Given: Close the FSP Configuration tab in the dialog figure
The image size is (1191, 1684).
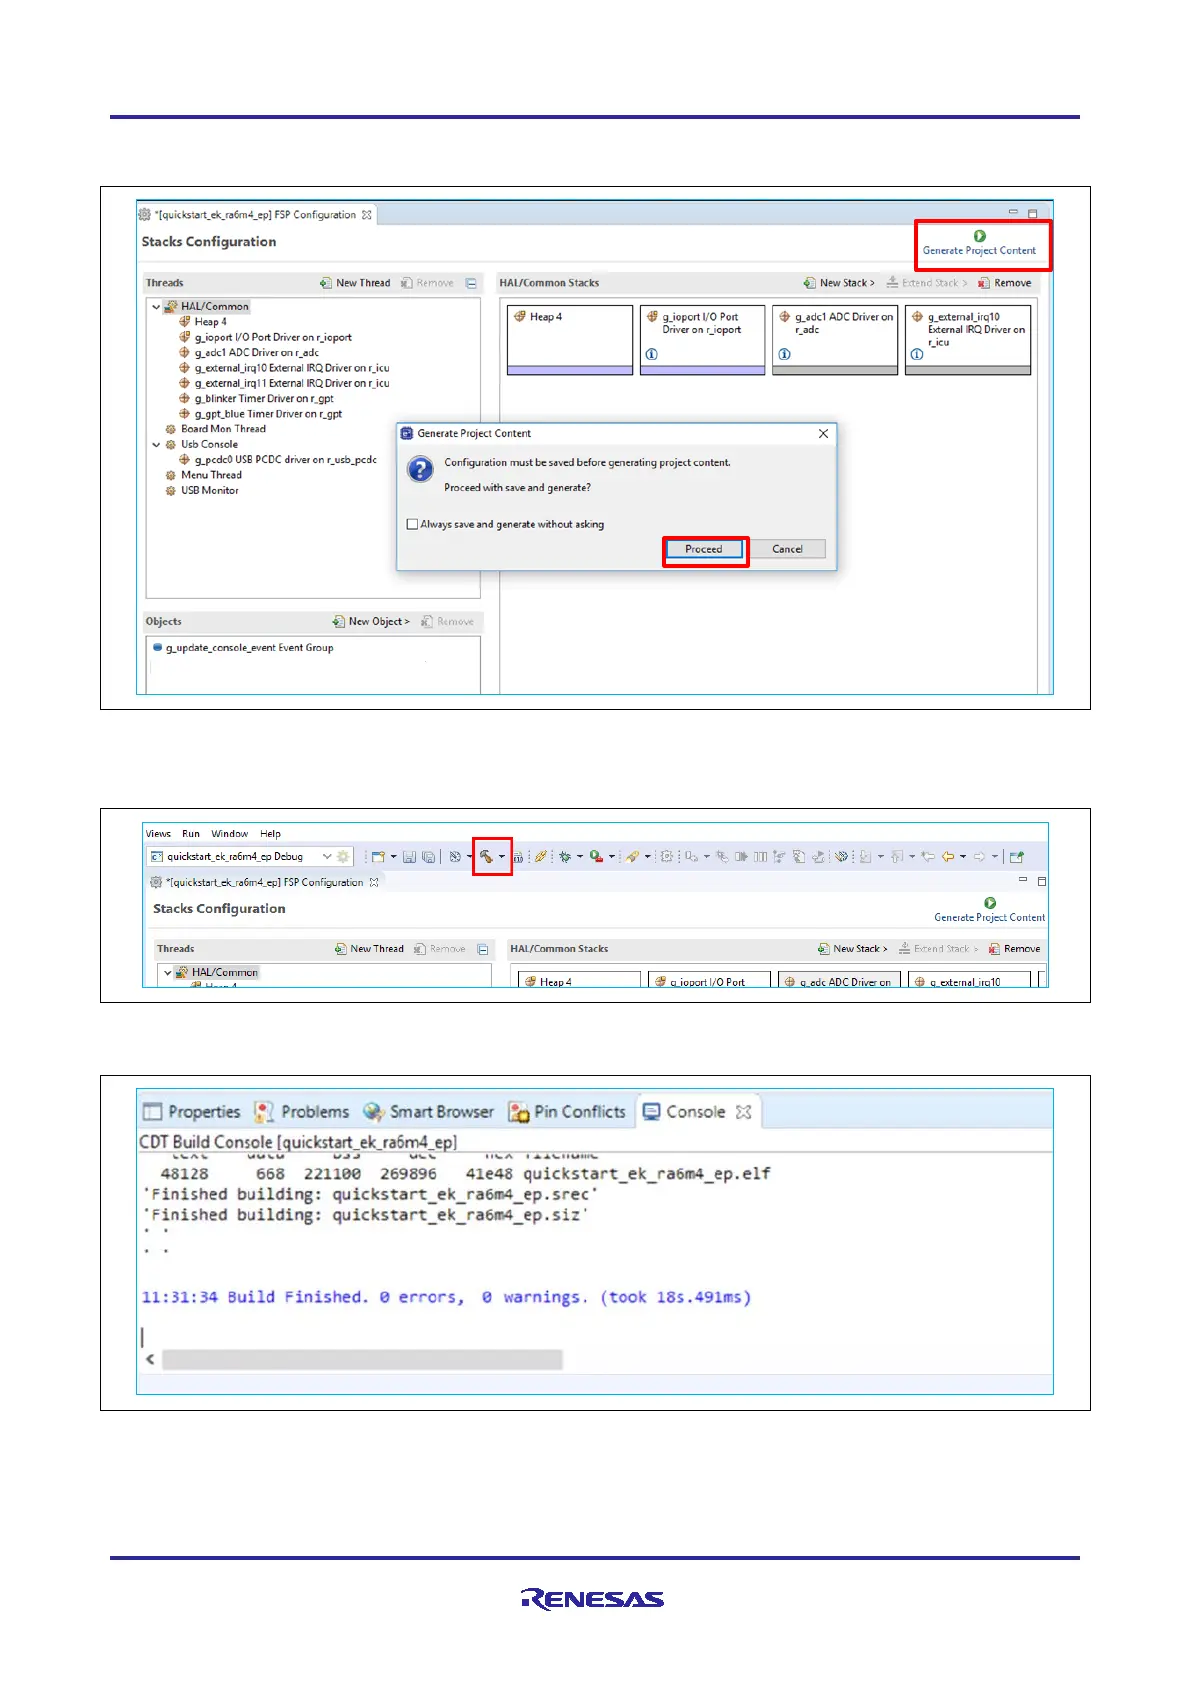Looking at the screenshot, I should (367, 215).
